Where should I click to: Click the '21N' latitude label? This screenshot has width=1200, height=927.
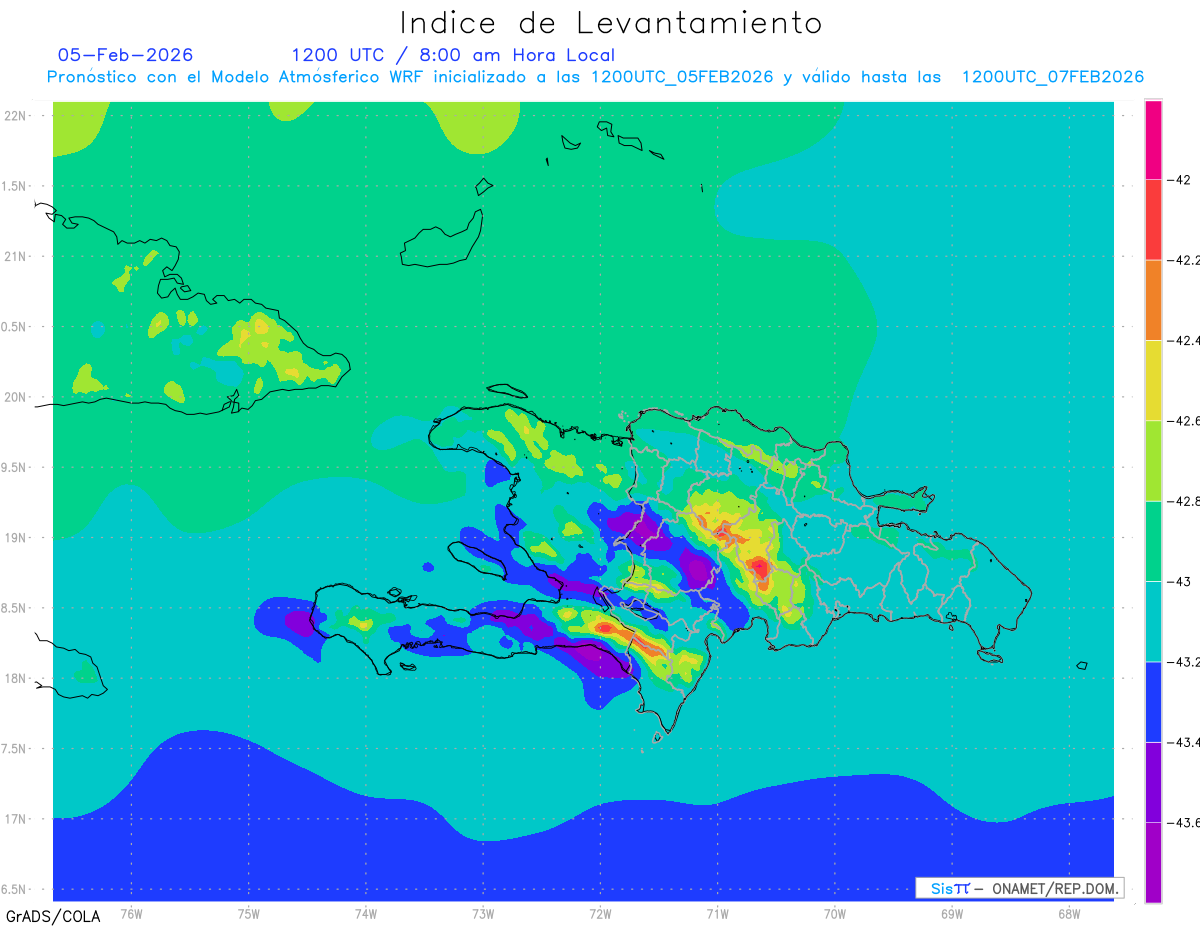pos(15,256)
